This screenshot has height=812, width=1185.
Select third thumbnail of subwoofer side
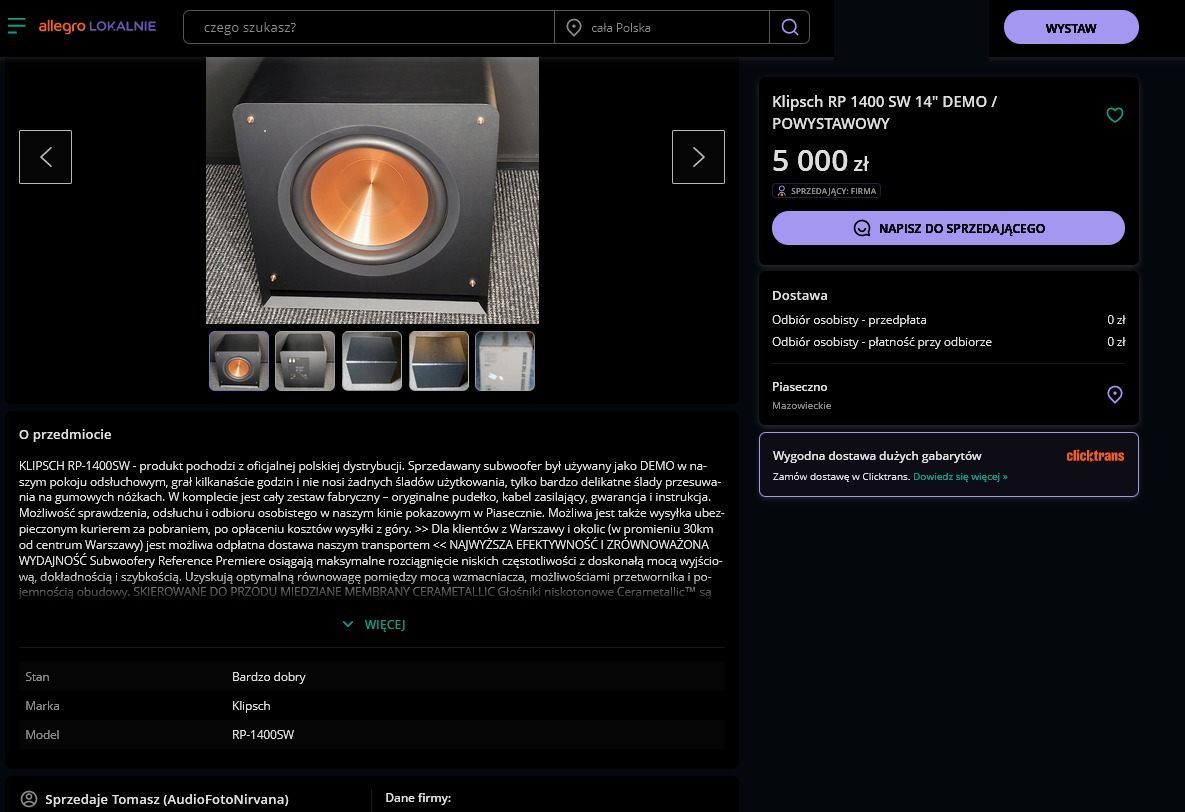(372, 361)
